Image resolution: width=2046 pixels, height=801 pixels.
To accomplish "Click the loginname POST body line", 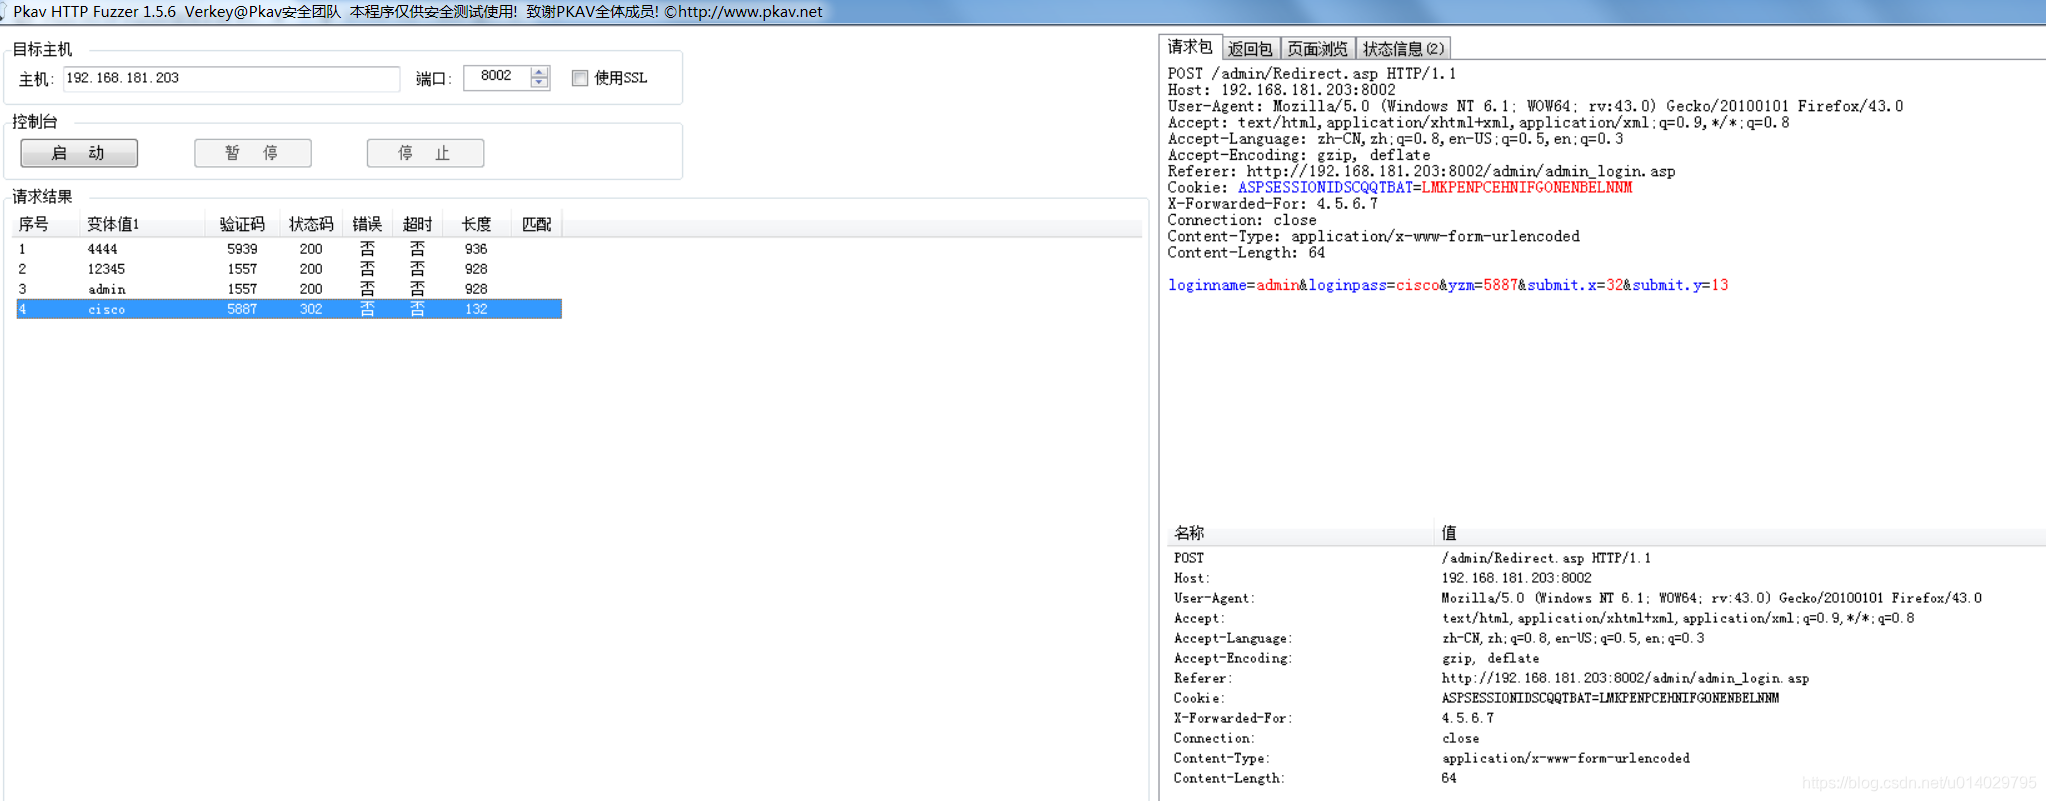I will pos(1448,285).
